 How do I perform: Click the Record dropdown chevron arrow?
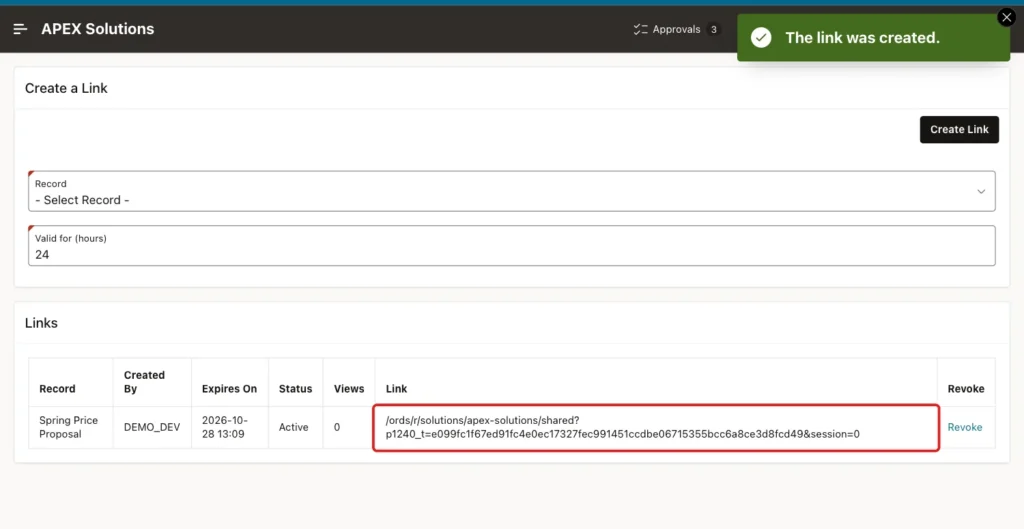point(981,191)
